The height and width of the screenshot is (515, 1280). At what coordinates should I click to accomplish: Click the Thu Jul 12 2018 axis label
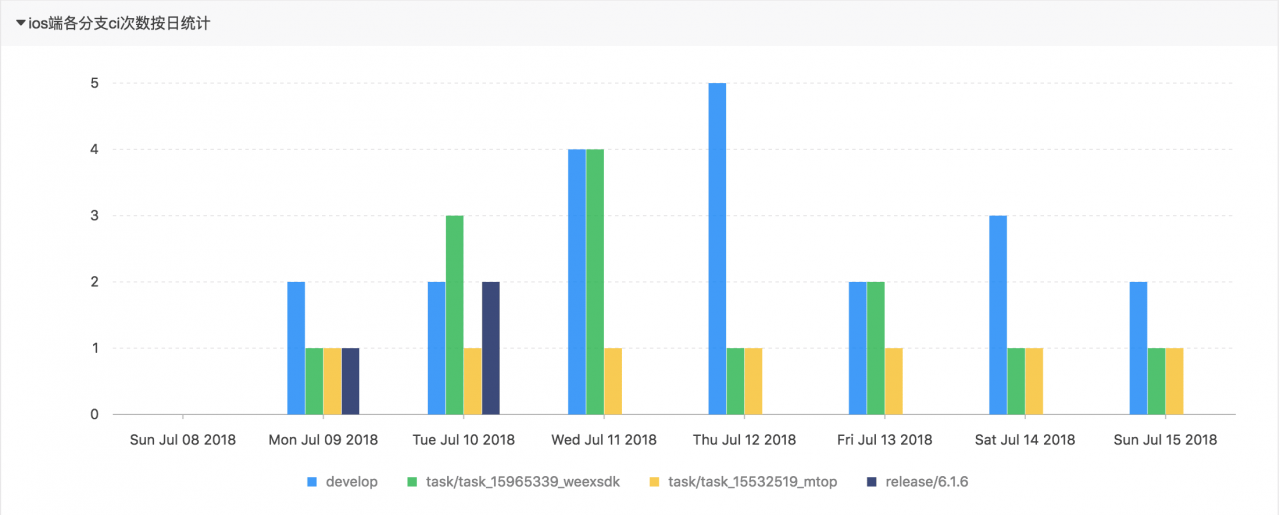[744, 439]
